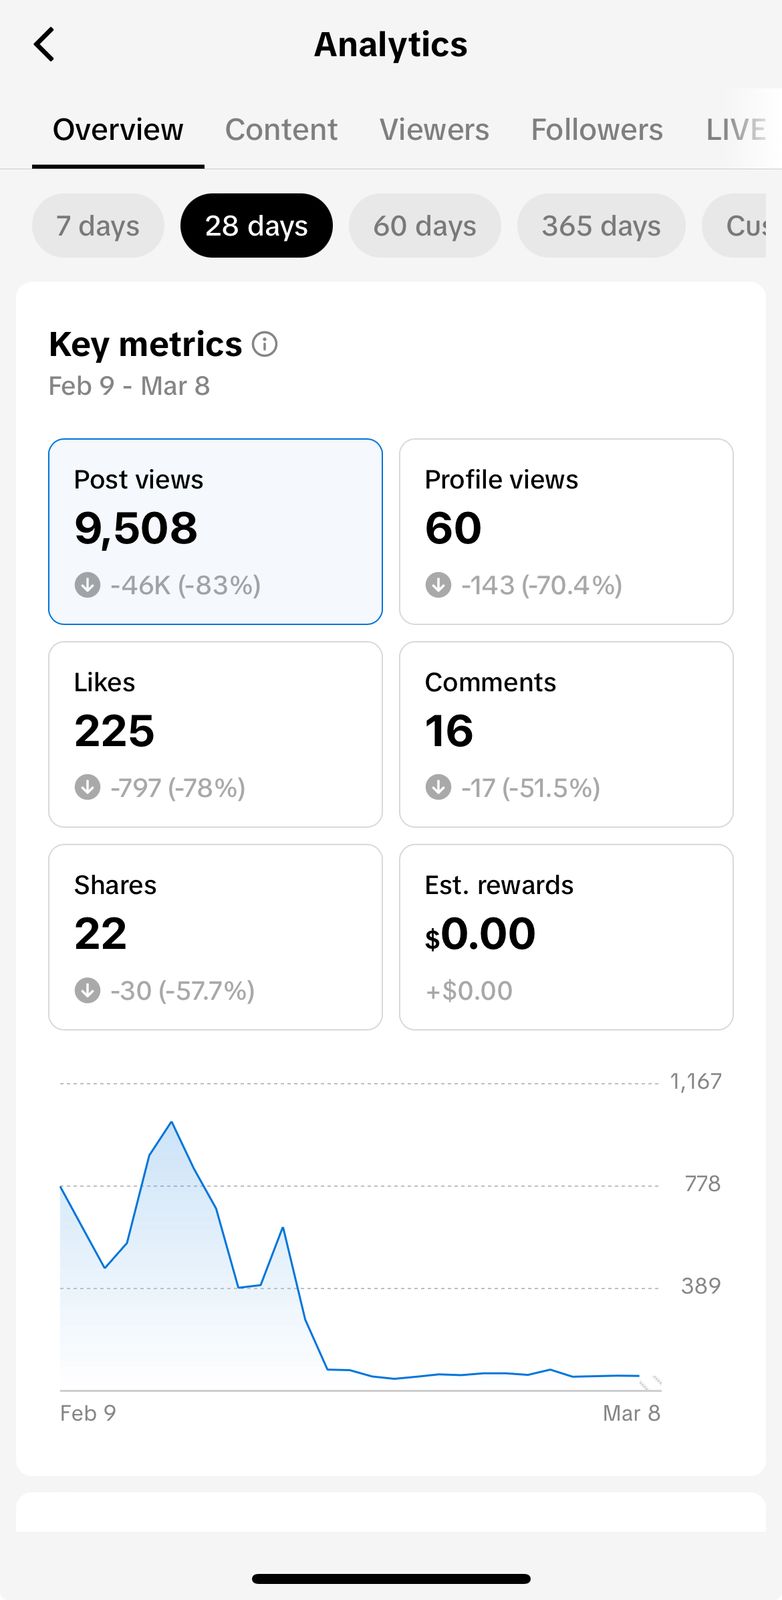Tap the back arrow icon
The height and width of the screenshot is (1600, 782).
coord(44,45)
